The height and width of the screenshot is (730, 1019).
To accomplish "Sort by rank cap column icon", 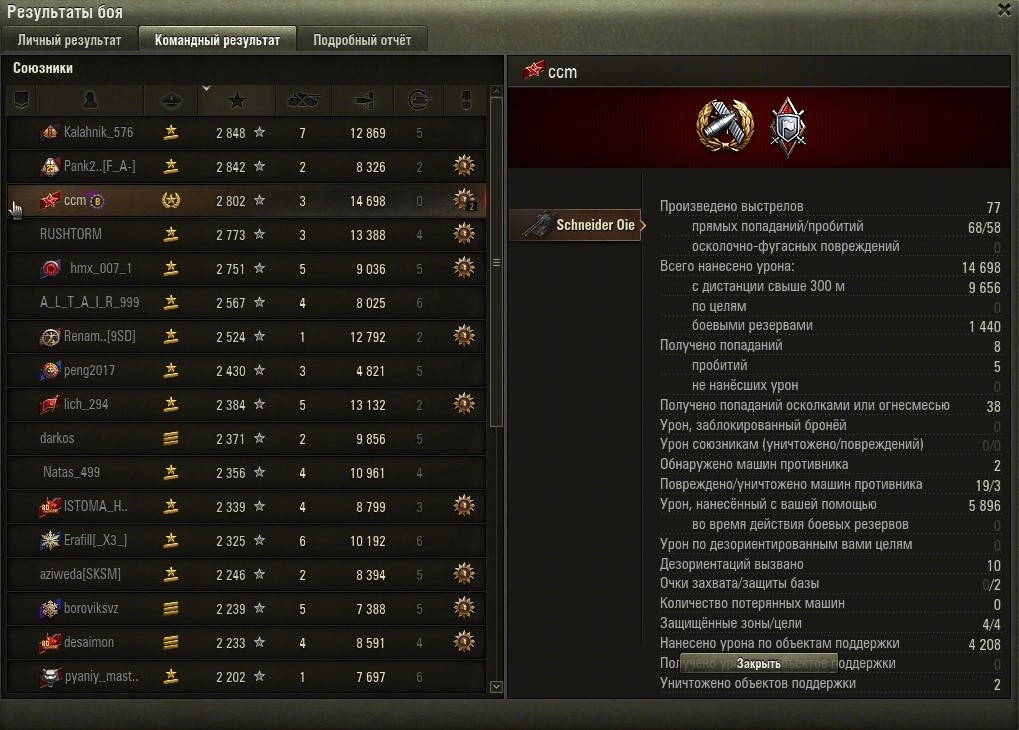I will point(170,100).
